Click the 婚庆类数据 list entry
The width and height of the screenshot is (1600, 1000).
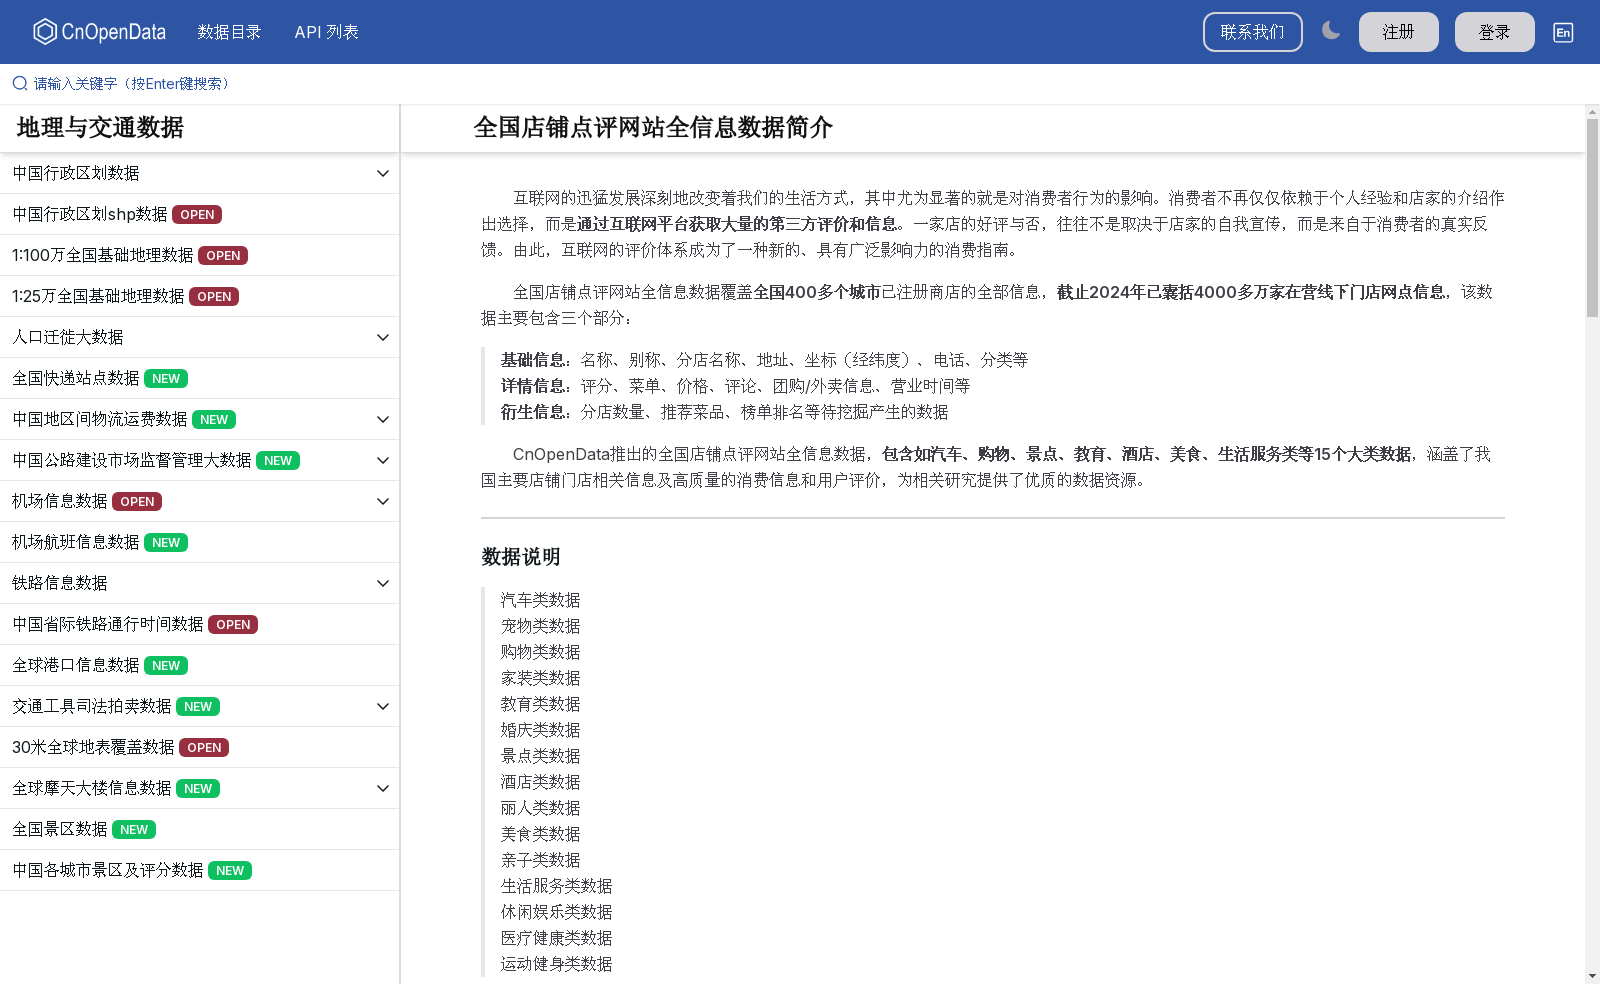(541, 730)
